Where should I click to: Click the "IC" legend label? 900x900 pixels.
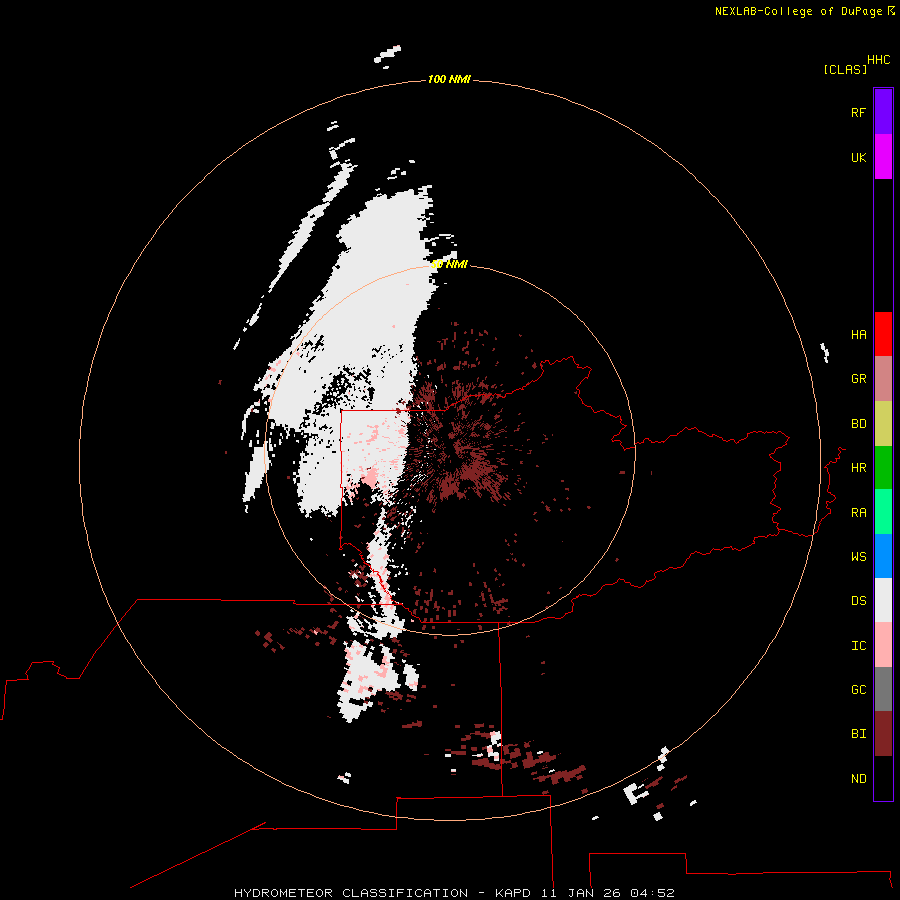(x=858, y=645)
